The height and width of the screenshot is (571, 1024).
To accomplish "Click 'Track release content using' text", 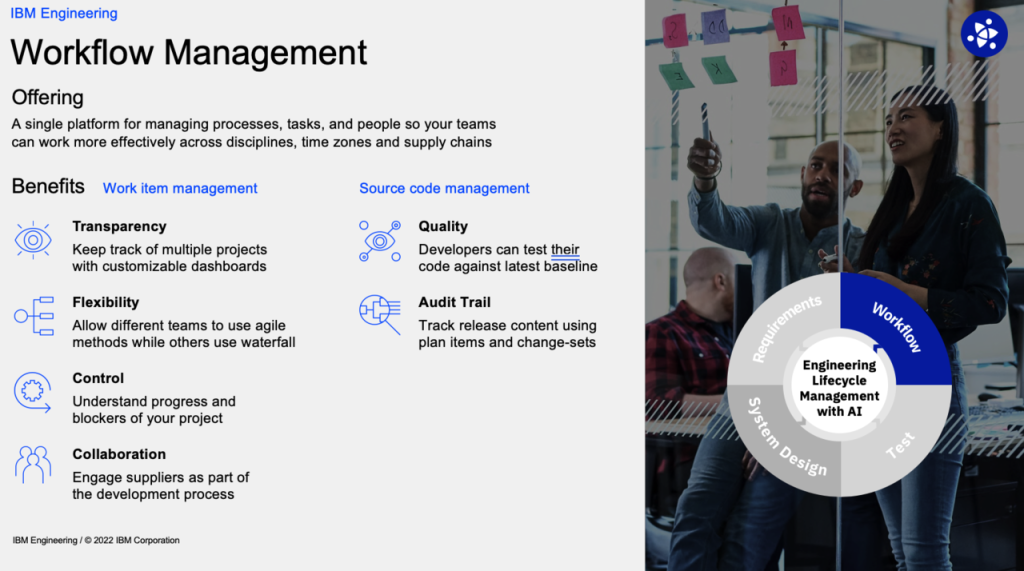I will (507, 325).
